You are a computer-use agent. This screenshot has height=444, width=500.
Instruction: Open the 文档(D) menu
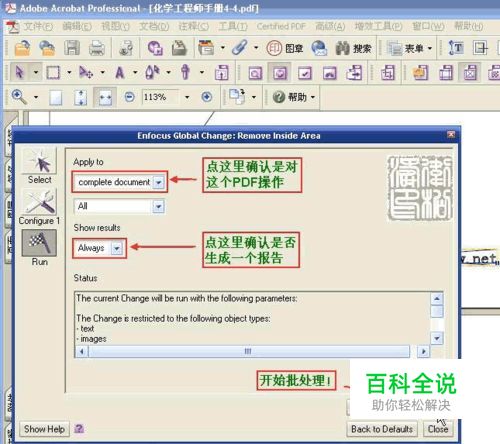point(154,26)
